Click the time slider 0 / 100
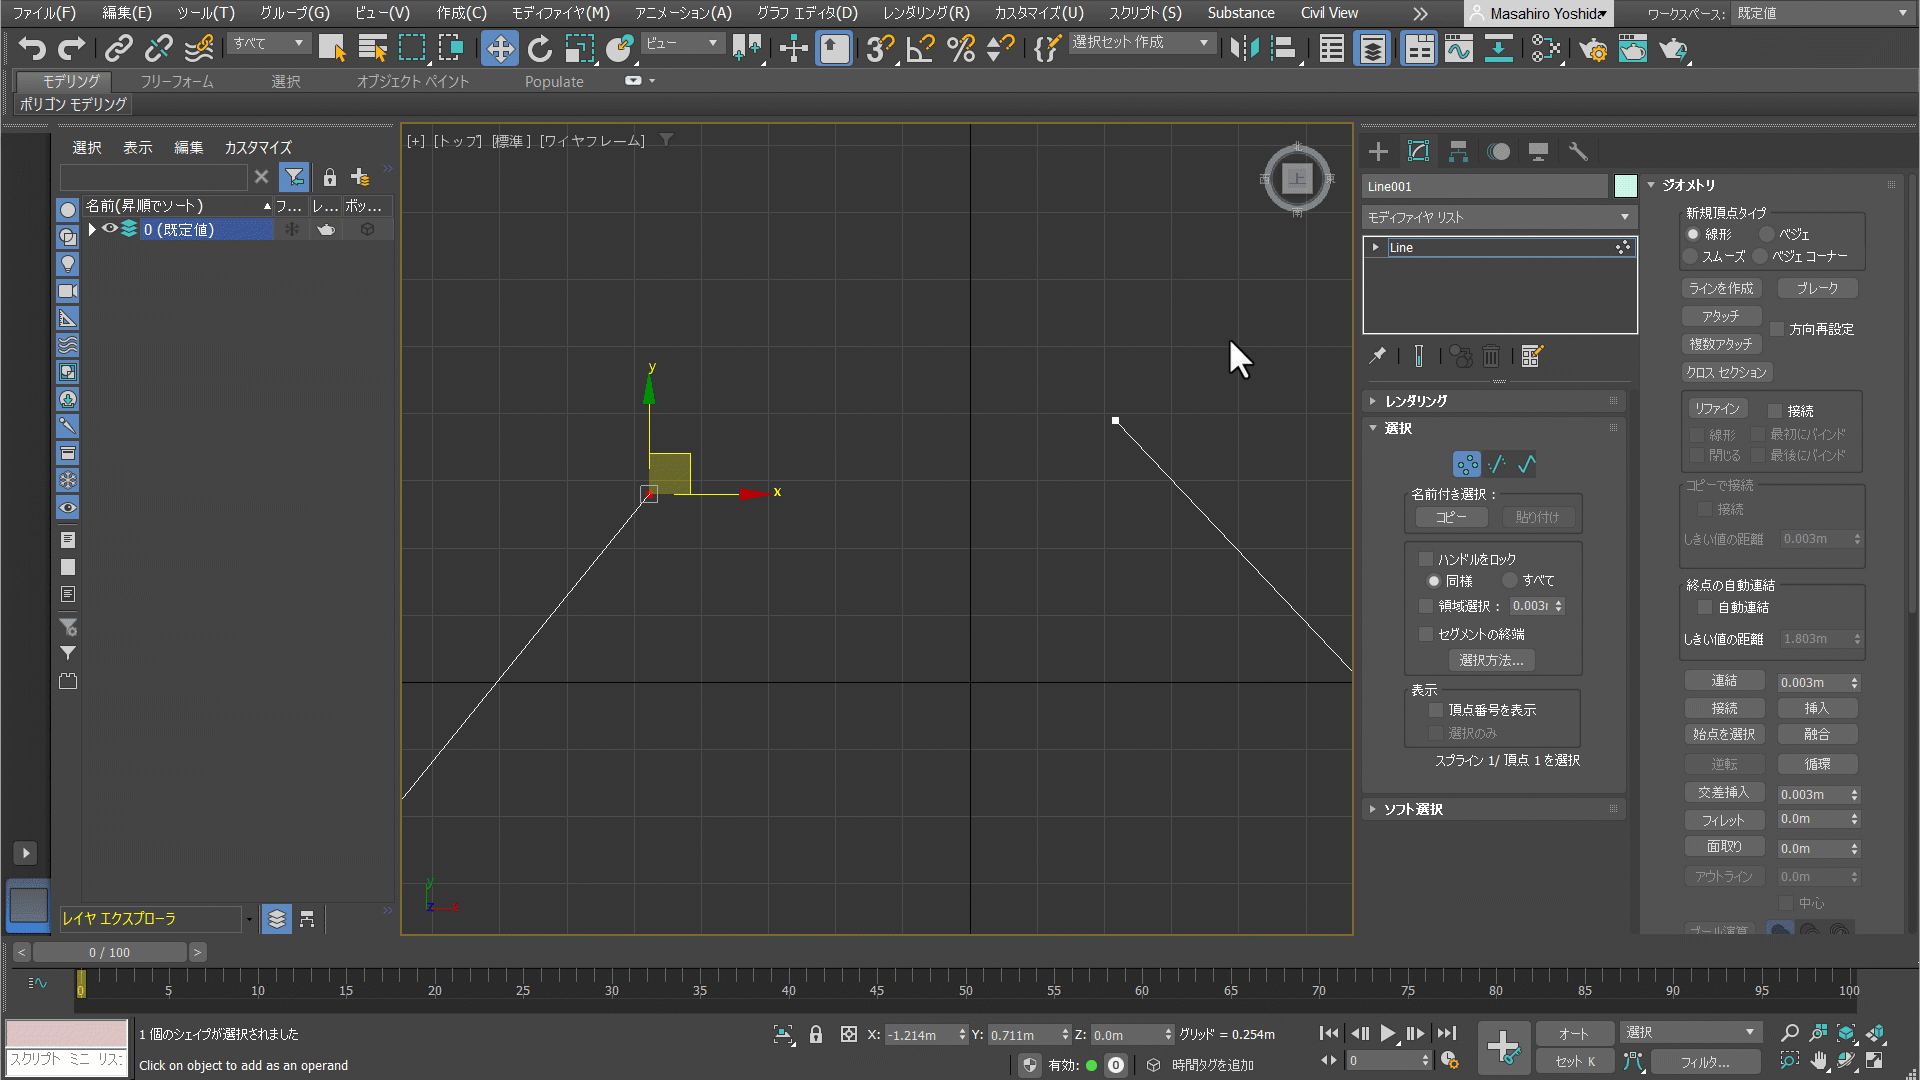Image resolution: width=1920 pixels, height=1080 pixels. click(x=109, y=952)
